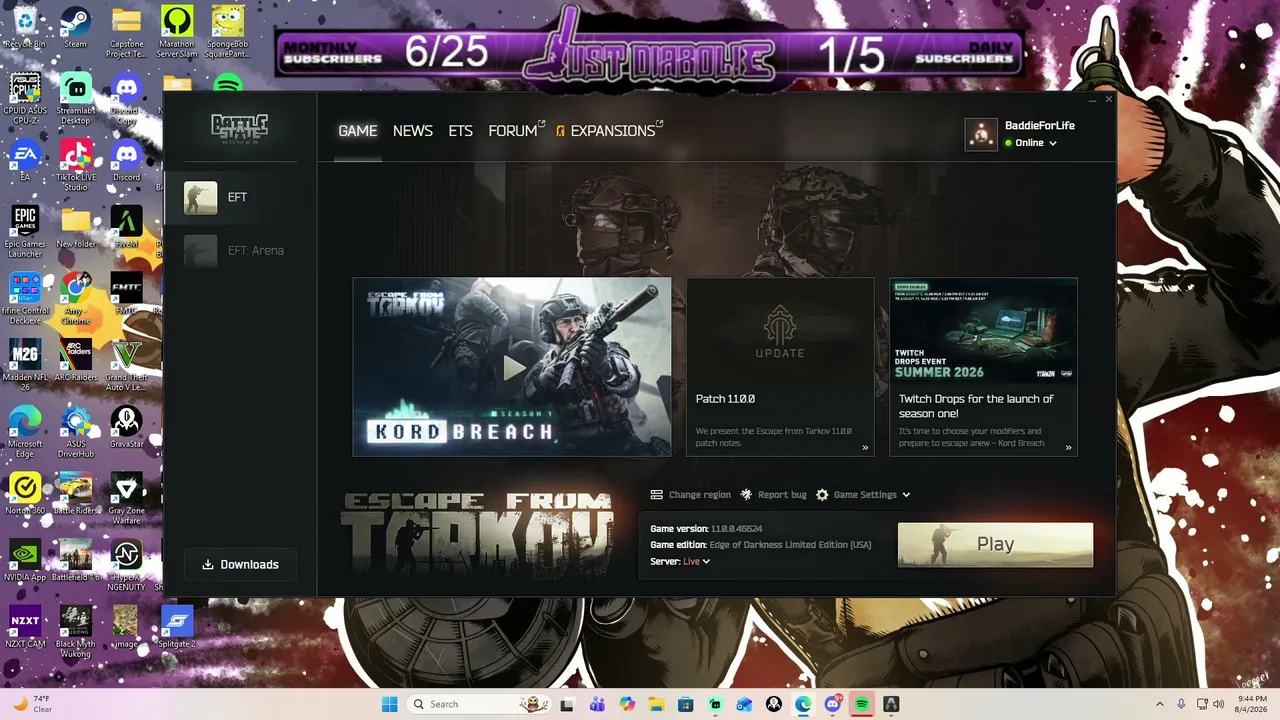The image size is (1280, 720).
Task: Open the Battle Riders desktop shortcut
Action: coord(75,494)
